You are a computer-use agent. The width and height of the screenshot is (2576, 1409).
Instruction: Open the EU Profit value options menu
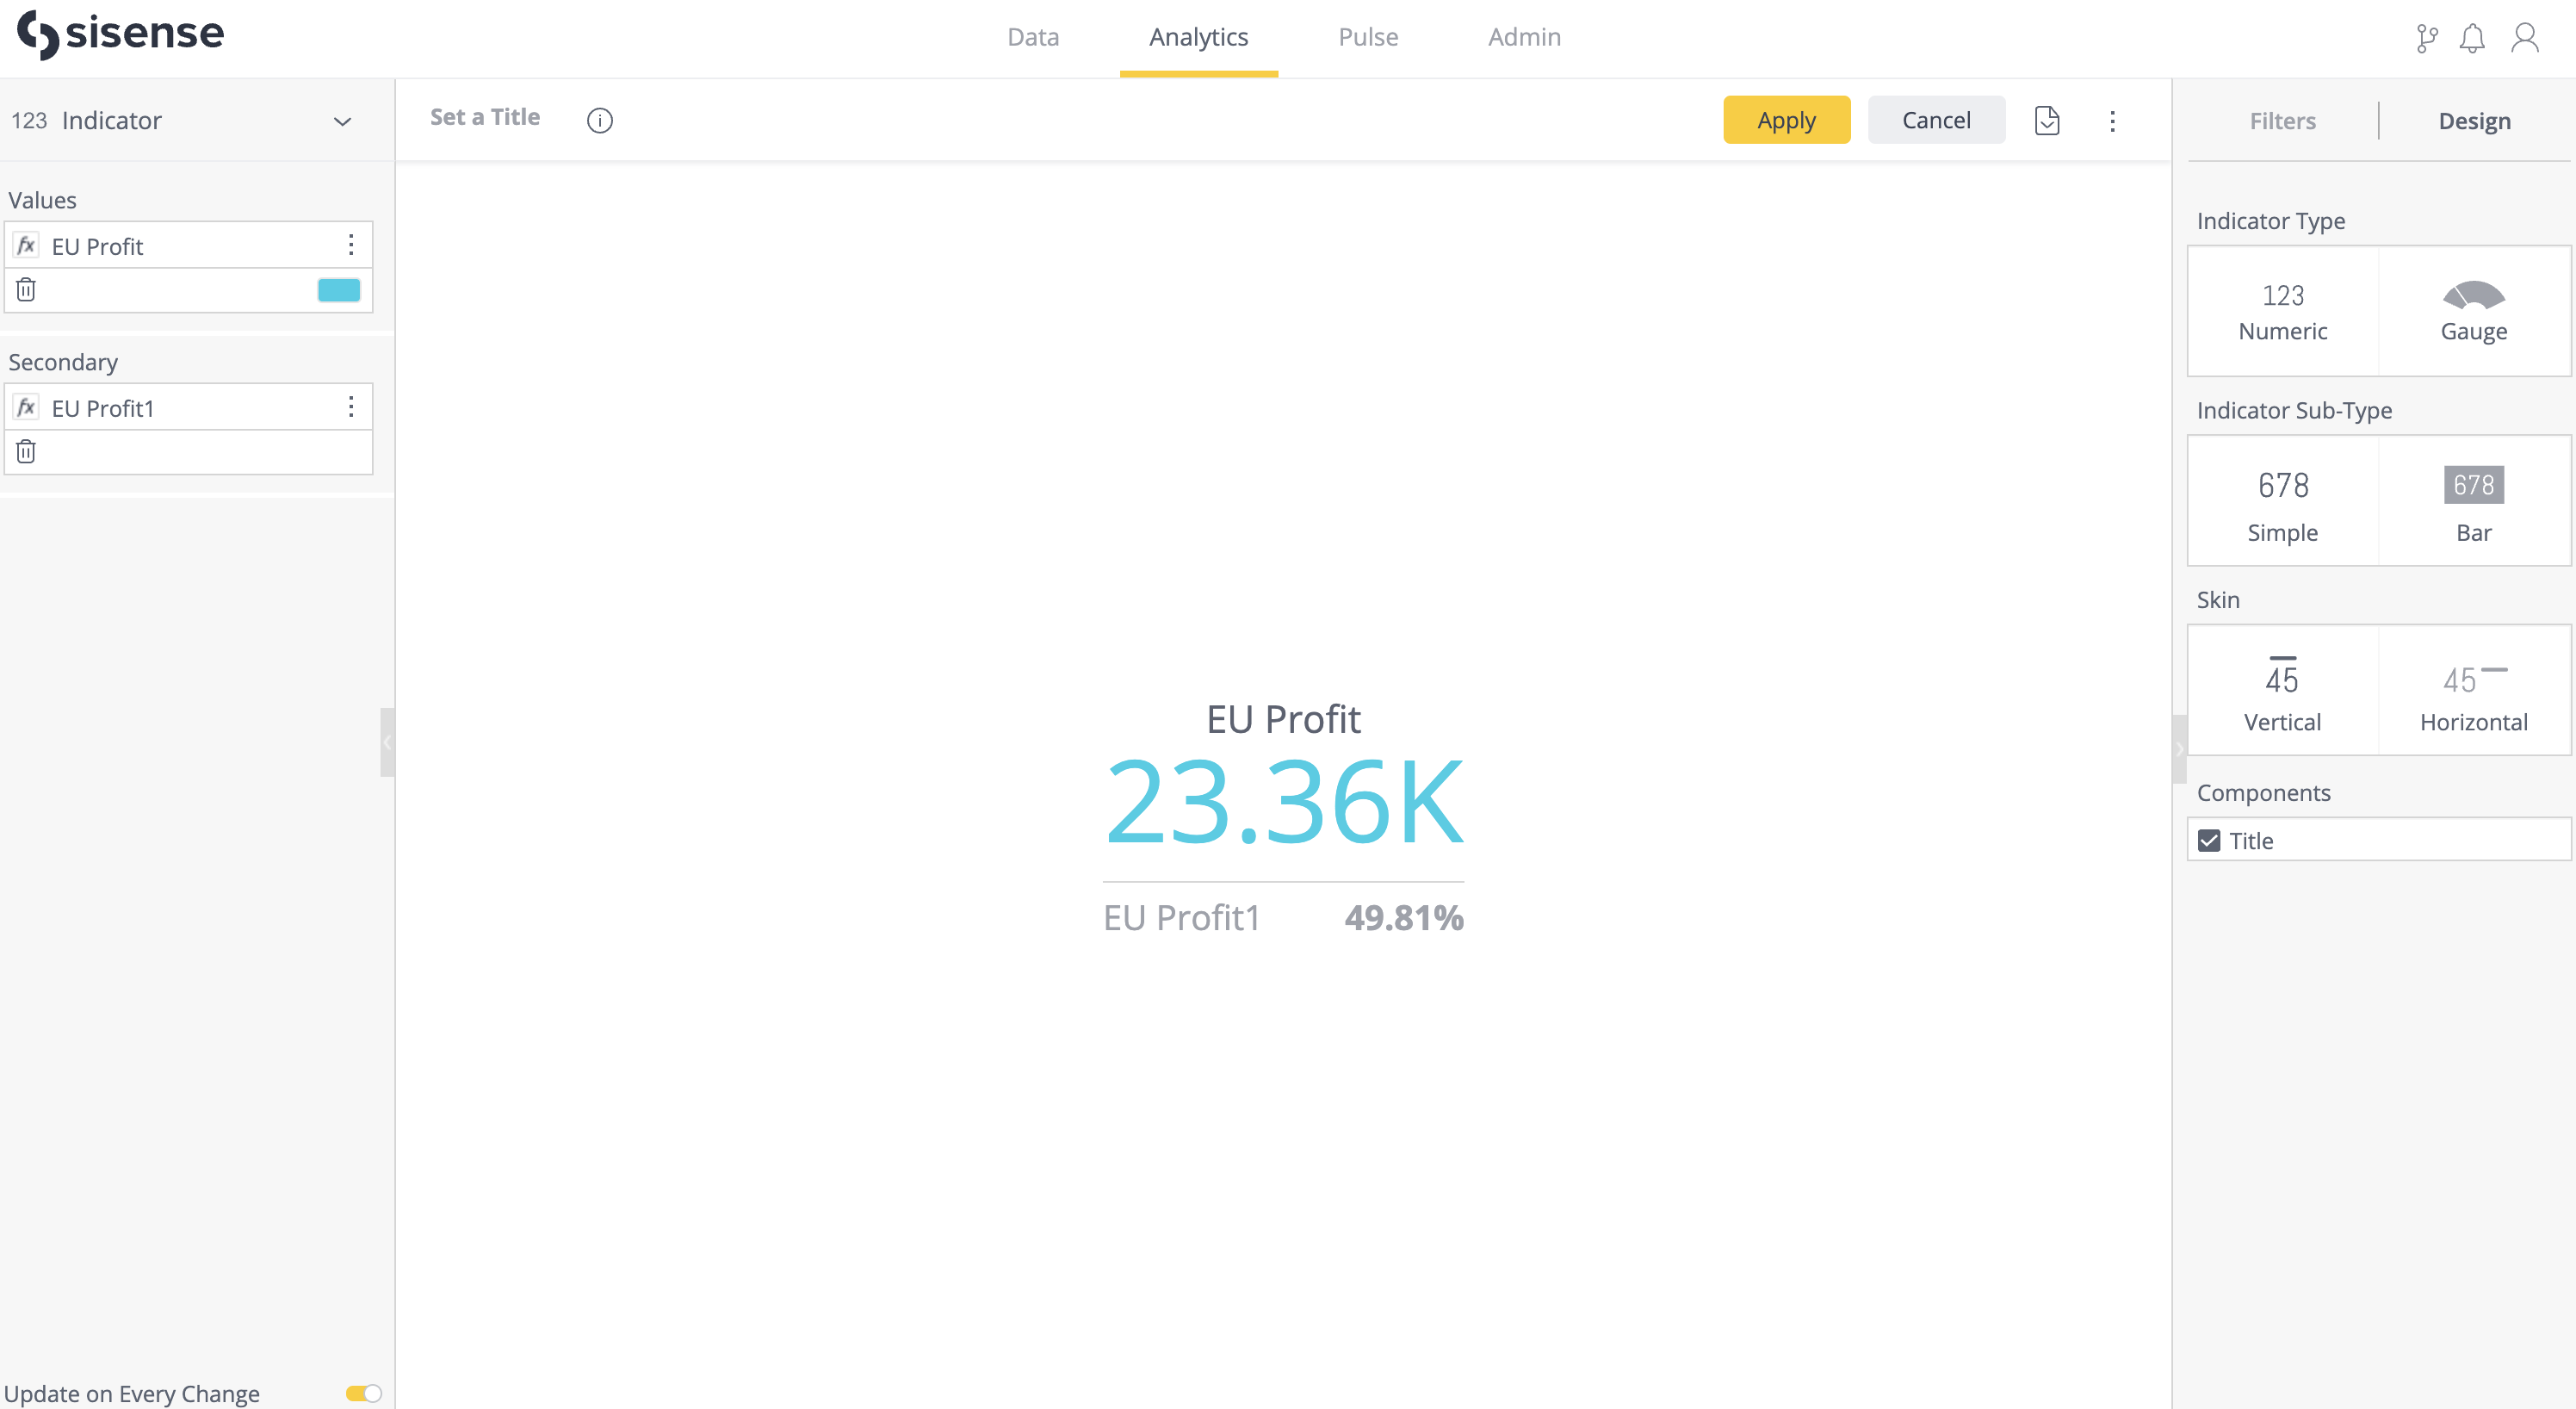[x=351, y=245]
